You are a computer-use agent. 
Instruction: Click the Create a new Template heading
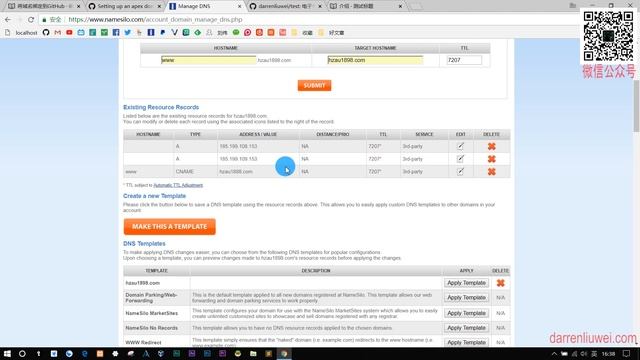[x=154, y=196]
